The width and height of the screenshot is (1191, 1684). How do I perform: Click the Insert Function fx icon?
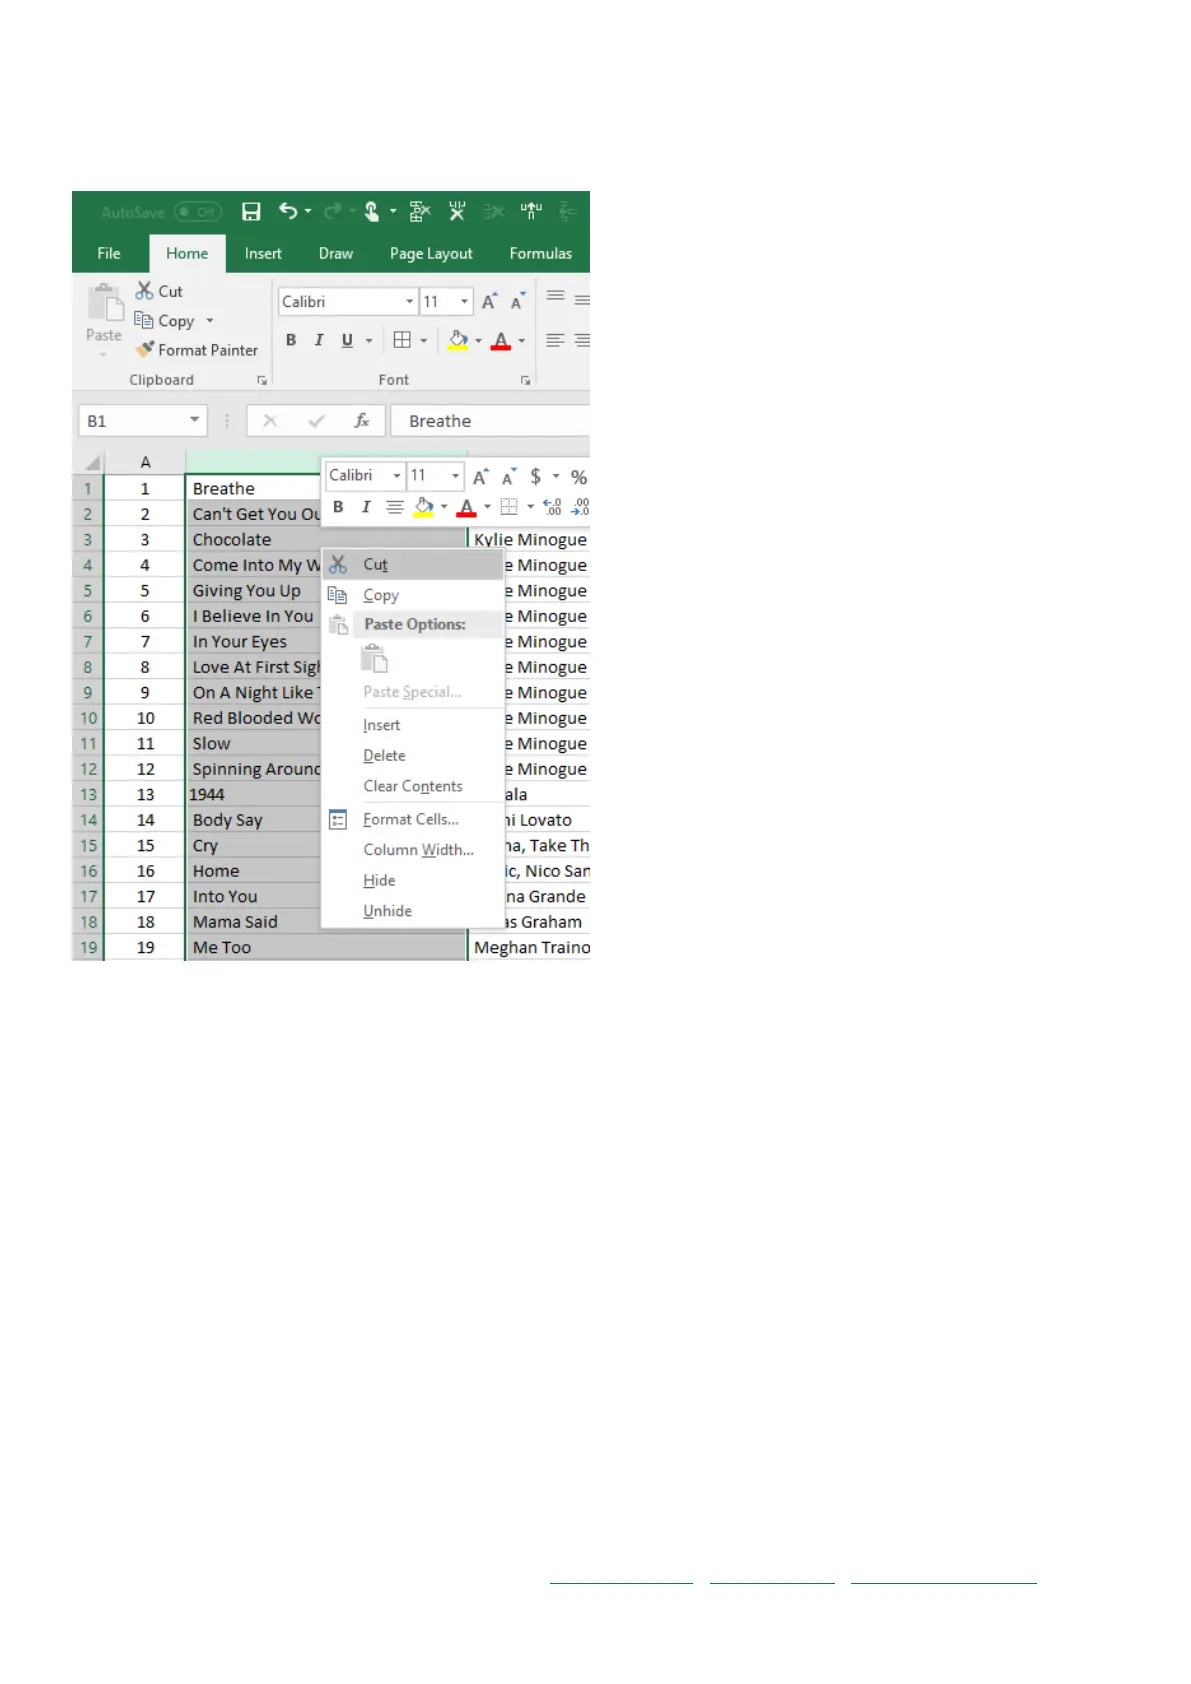(x=362, y=421)
